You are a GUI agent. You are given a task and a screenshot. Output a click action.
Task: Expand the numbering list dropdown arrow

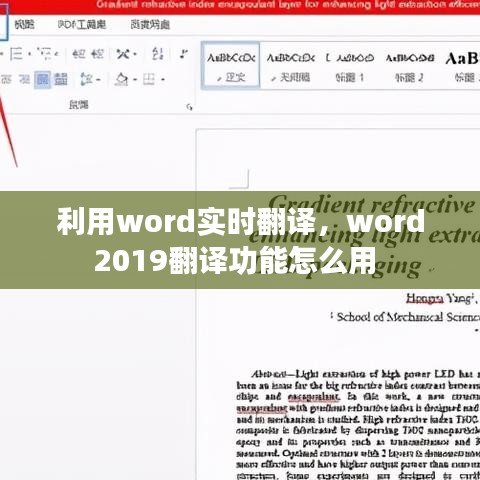point(29,54)
